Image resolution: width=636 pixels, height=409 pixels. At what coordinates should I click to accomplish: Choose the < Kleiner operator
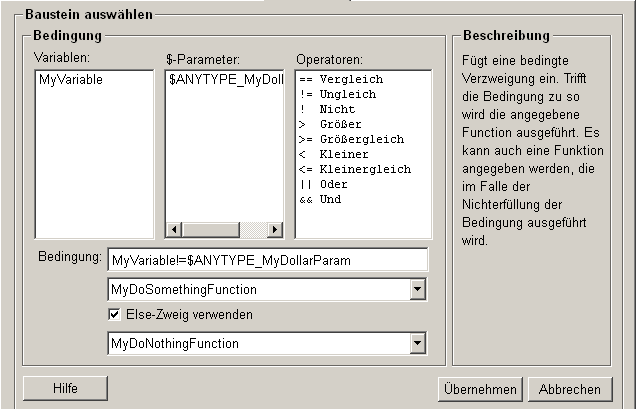point(333,154)
